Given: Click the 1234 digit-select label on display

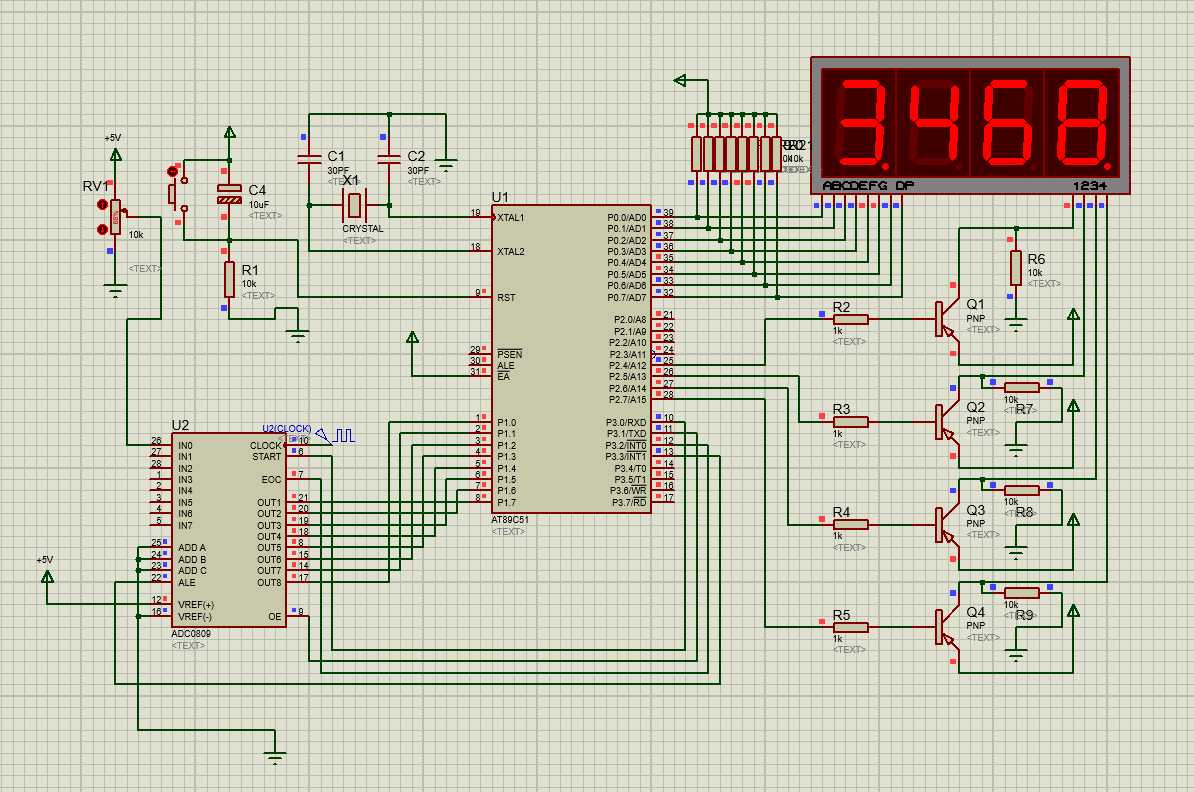Looking at the screenshot, I should 1090,186.
